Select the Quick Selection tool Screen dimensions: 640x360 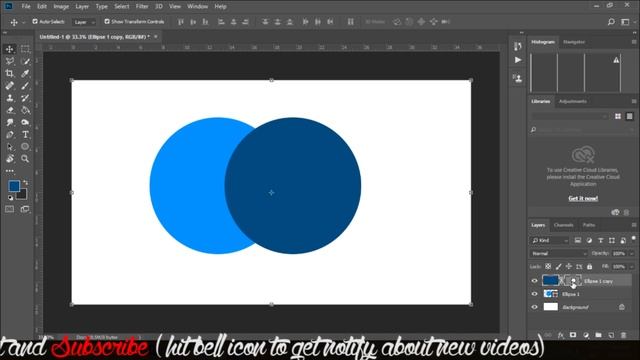pos(25,61)
